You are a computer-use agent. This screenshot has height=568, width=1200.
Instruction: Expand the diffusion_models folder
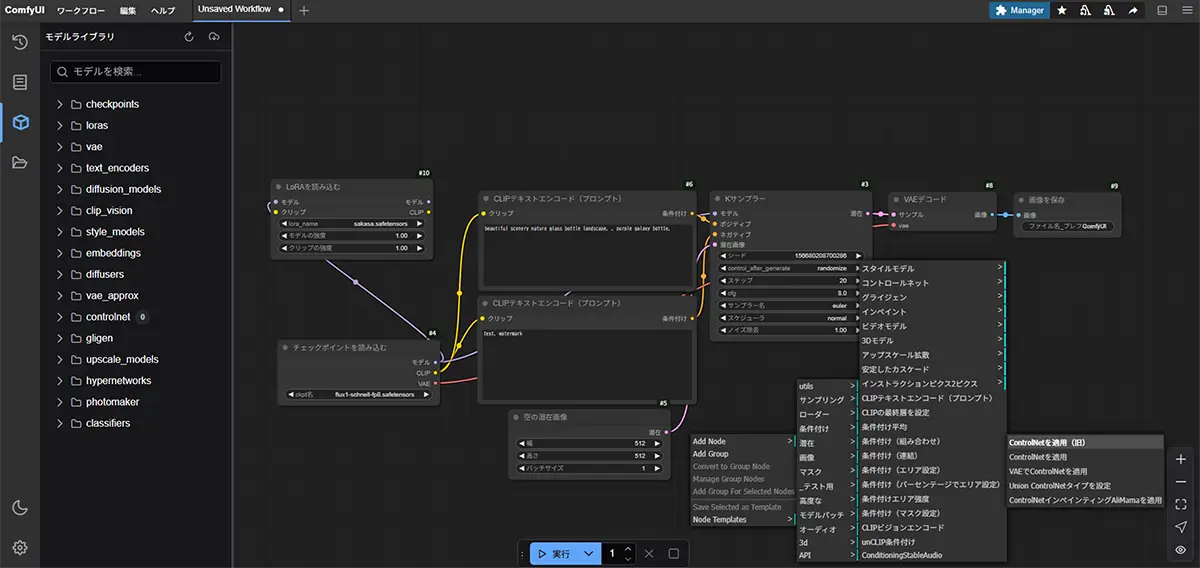pyautogui.click(x=59, y=189)
